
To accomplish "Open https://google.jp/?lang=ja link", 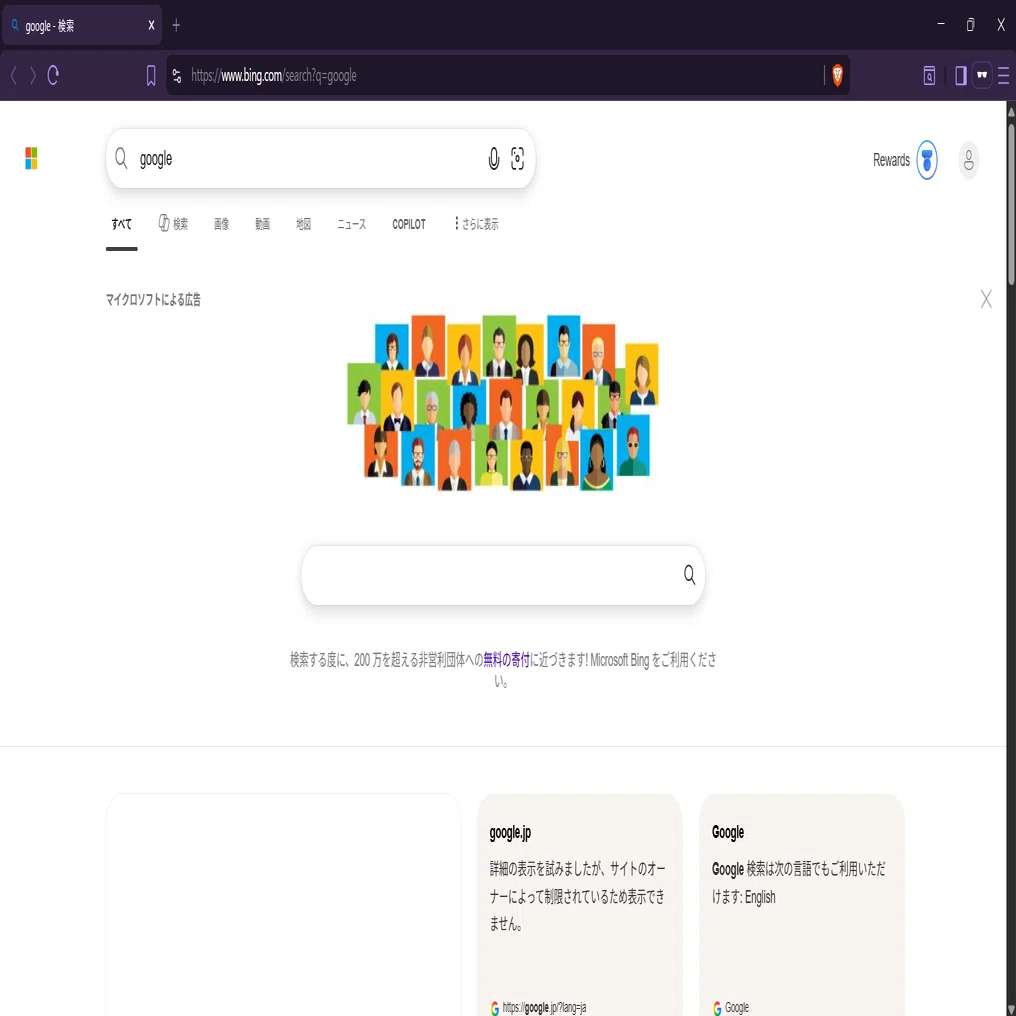I will [544, 1008].
